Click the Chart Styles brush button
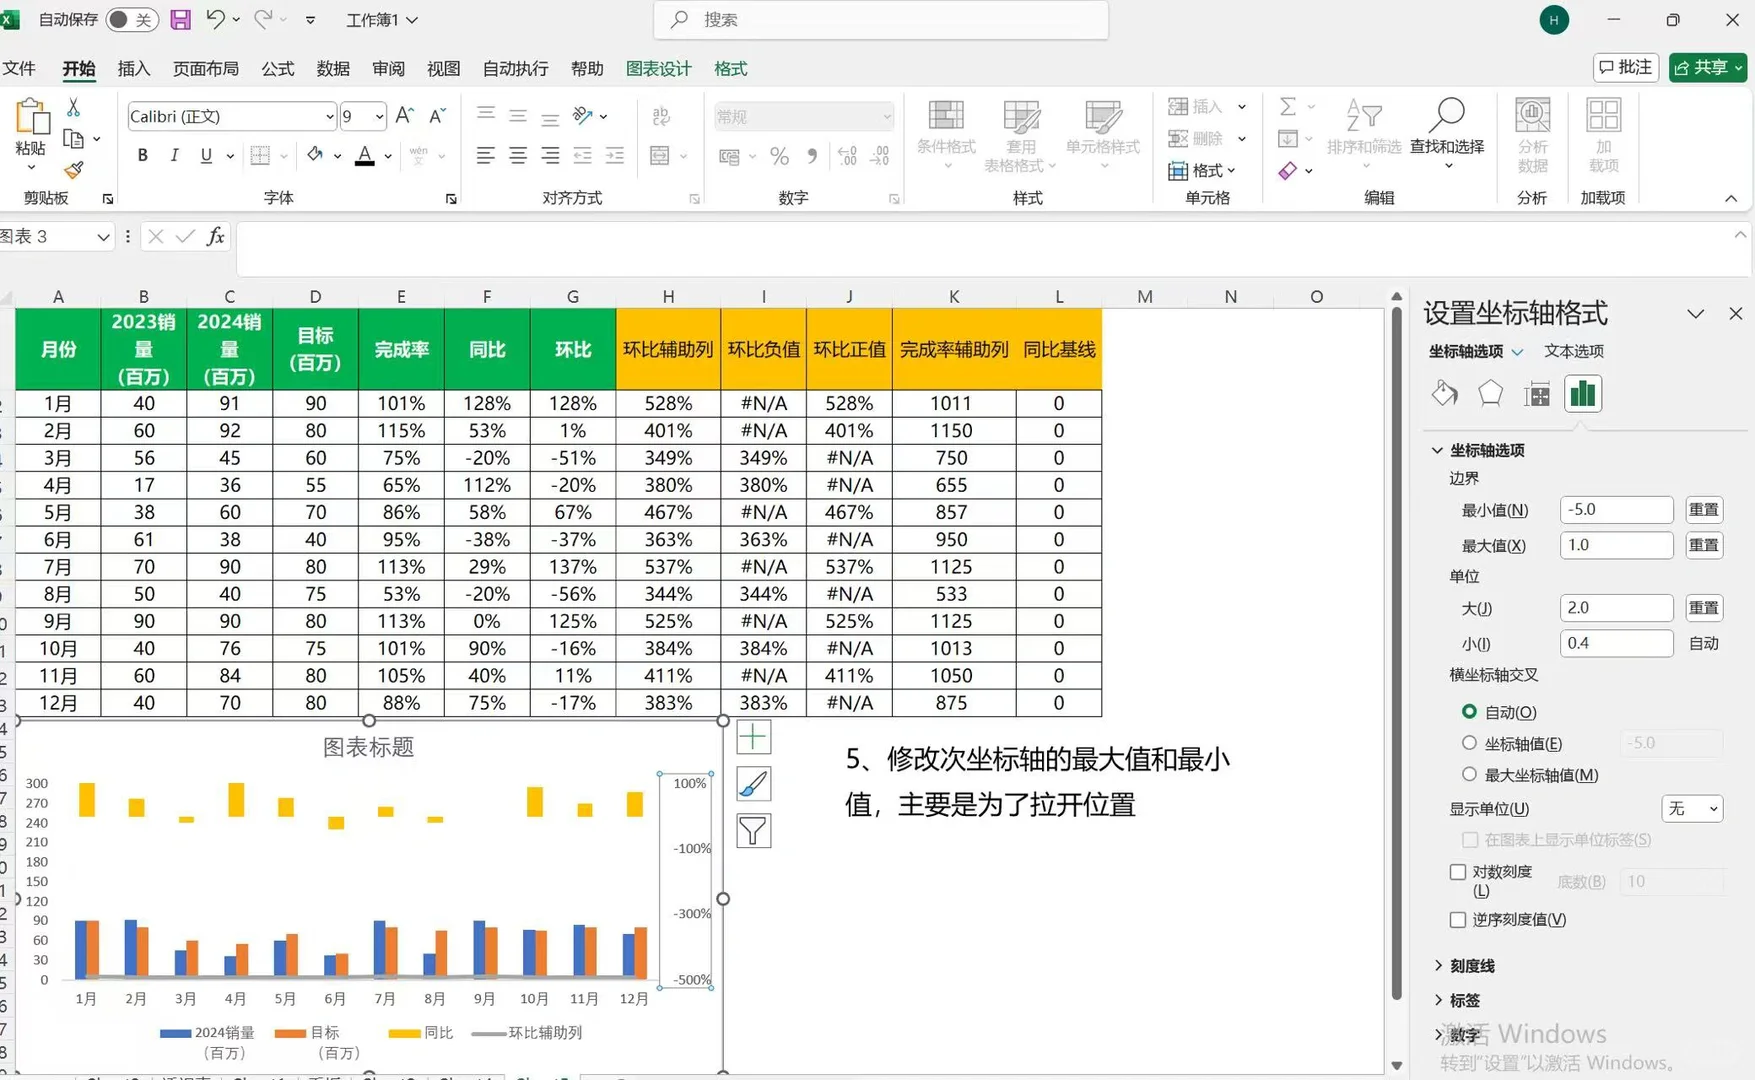This screenshot has height=1080, width=1755. pyautogui.click(x=753, y=784)
